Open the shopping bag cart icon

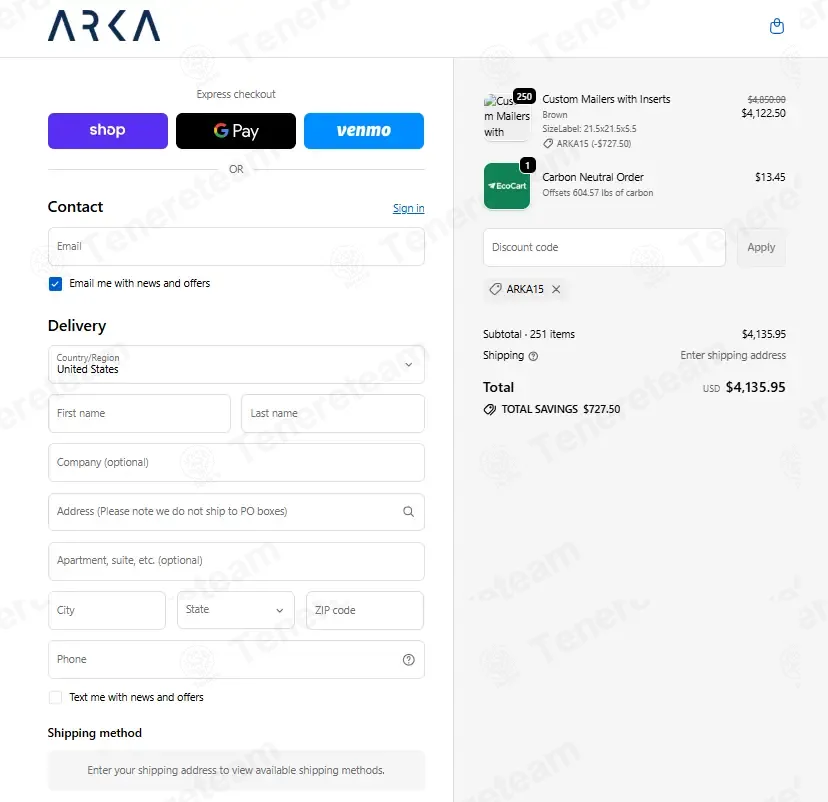(x=776, y=26)
